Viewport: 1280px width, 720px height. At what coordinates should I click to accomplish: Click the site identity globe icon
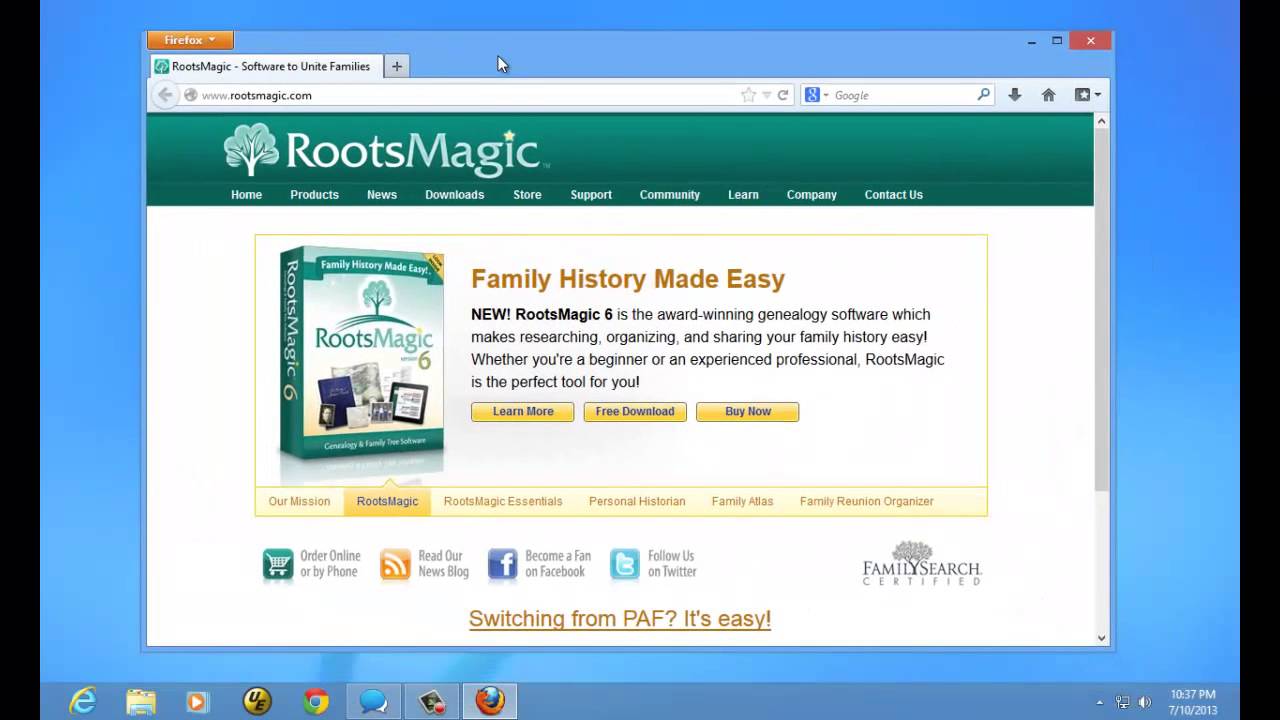[190, 95]
